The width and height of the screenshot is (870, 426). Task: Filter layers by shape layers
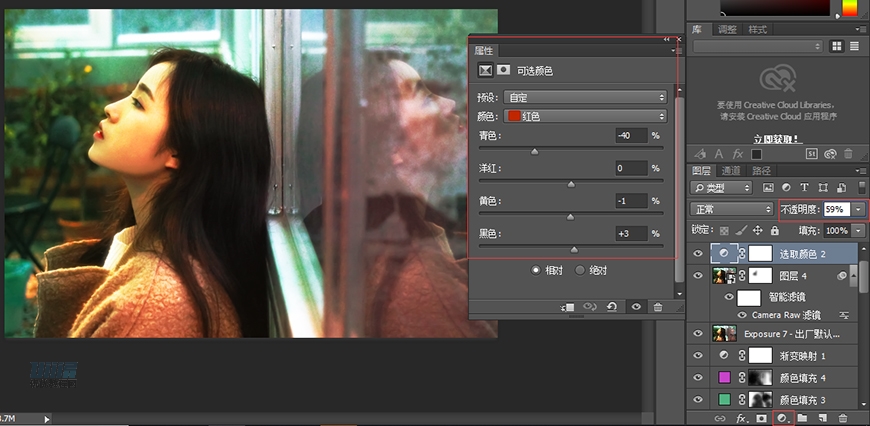pos(823,187)
